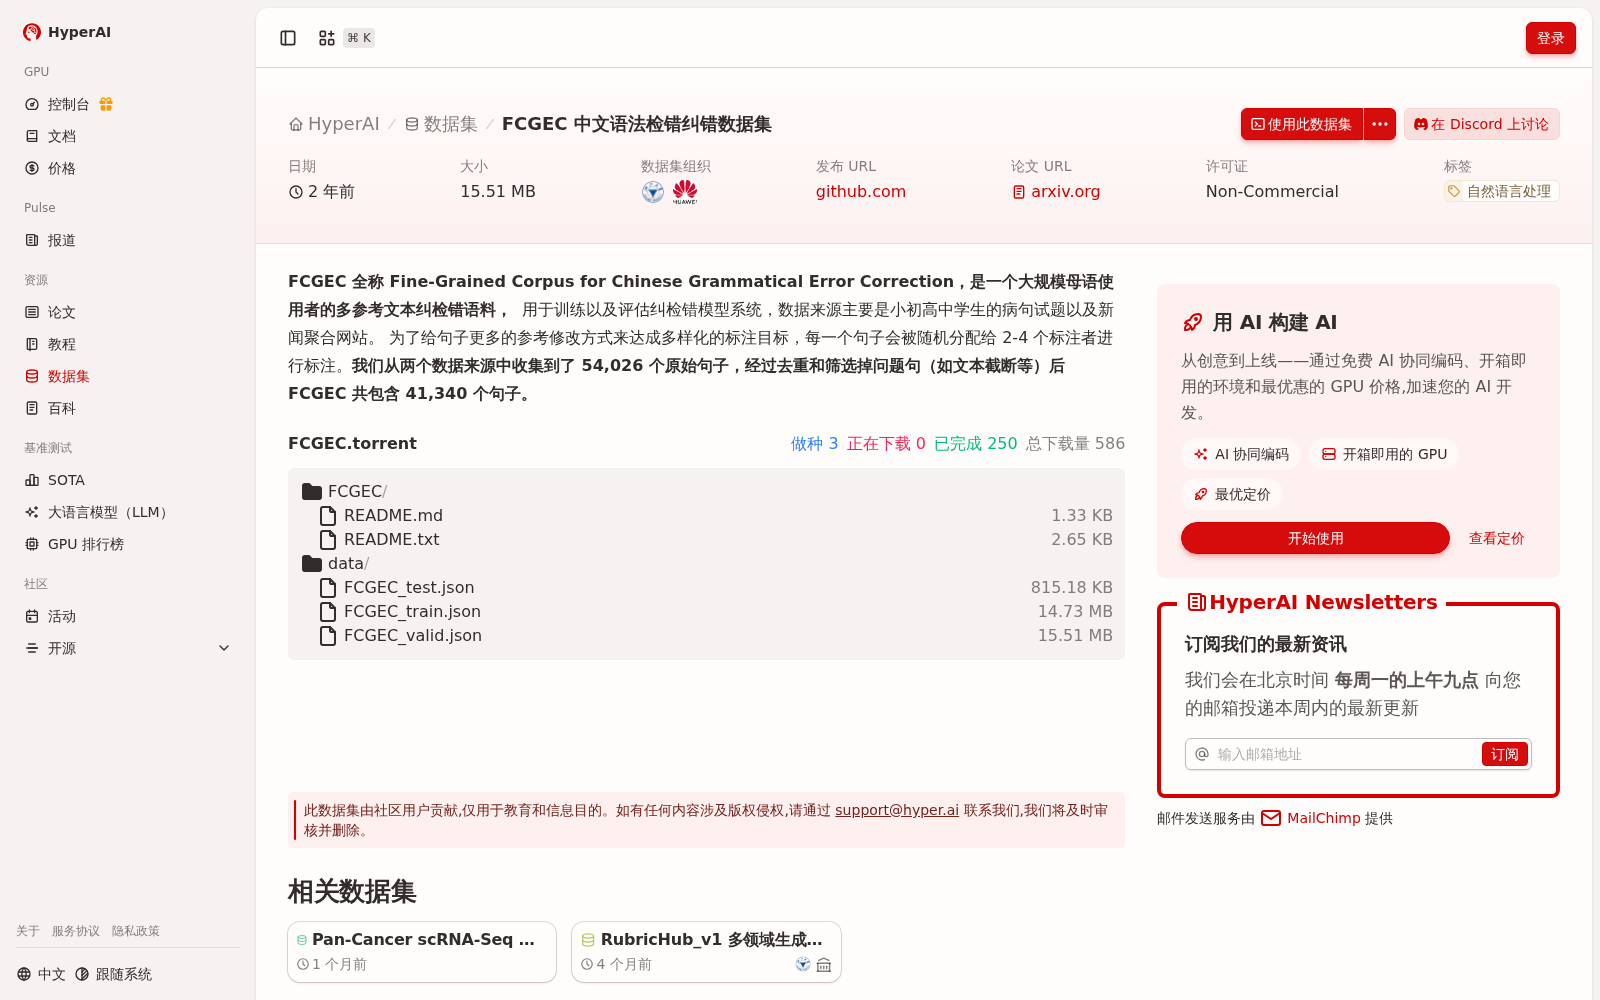This screenshot has width=1600, height=1000.
Task: Click the FCGEC/ folder icon
Action: [312, 491]
